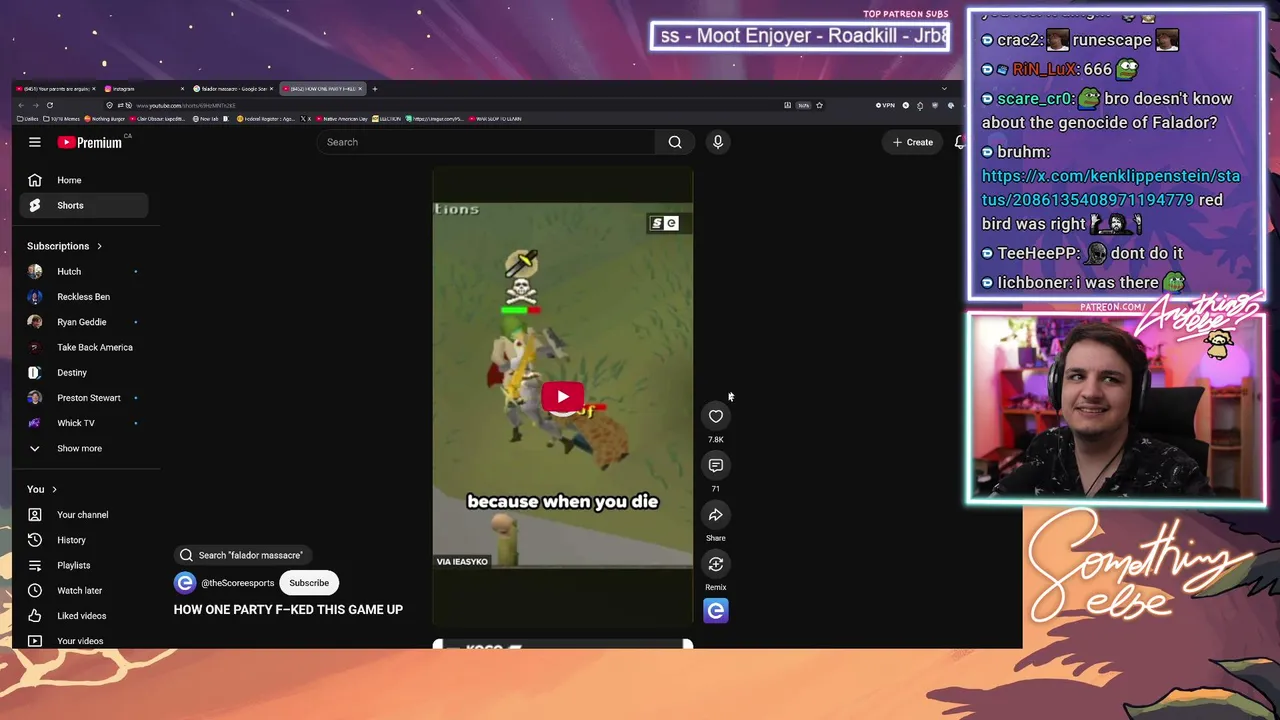This screenshot has height=720, width=1280.
Task: Bookmark this page with the star
Action: click(x=819, y=105)
